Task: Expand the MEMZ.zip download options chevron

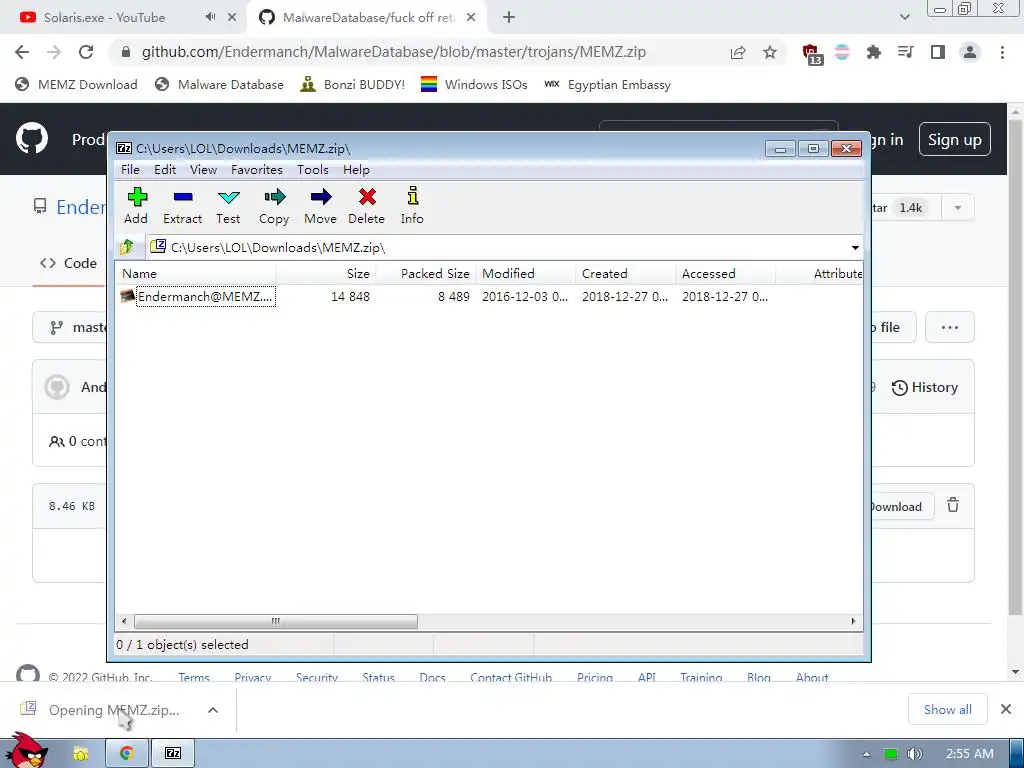Action: (x=213, y=710)
